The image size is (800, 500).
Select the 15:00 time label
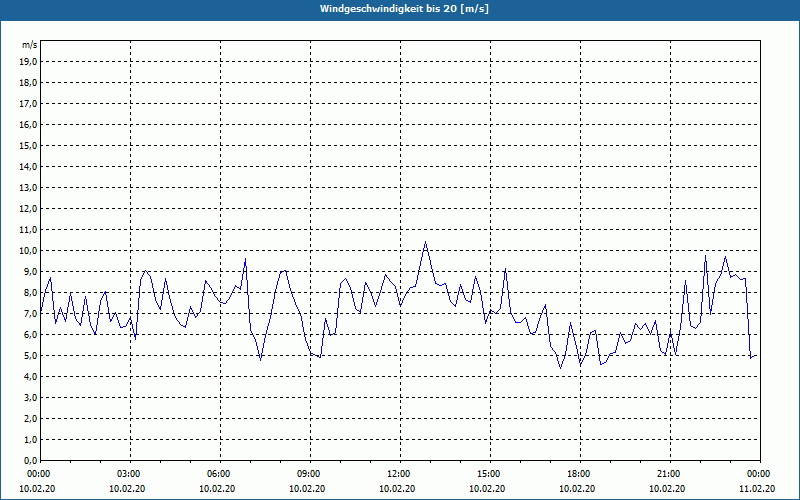(x=490, y=474)
